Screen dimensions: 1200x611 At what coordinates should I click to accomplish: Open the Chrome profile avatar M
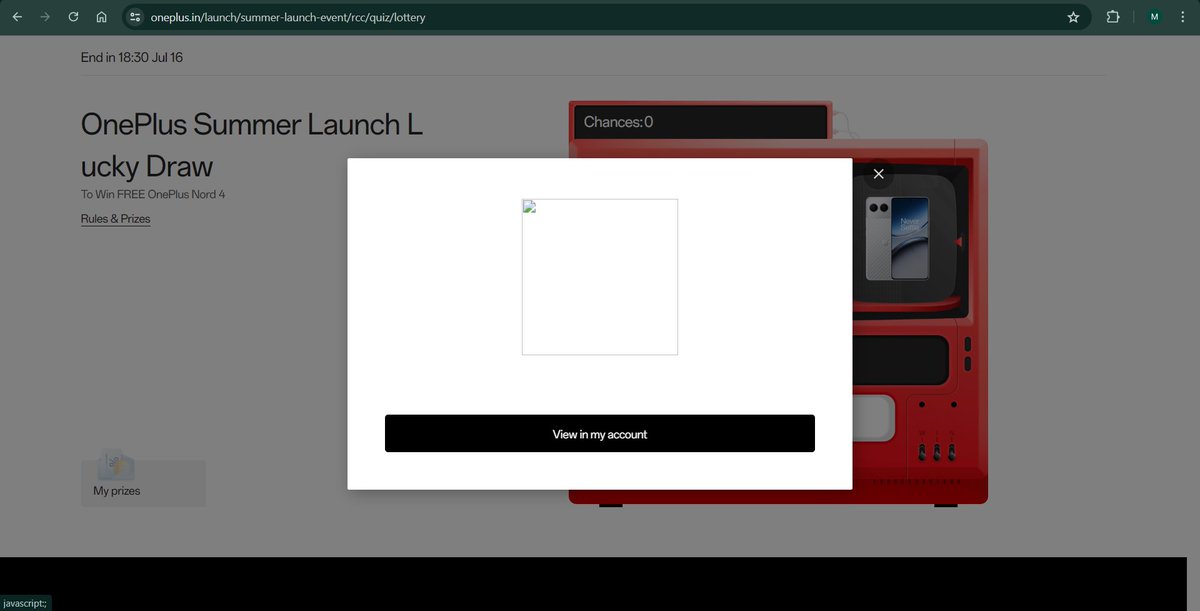pyautogui.click(x=1155, y=17)
